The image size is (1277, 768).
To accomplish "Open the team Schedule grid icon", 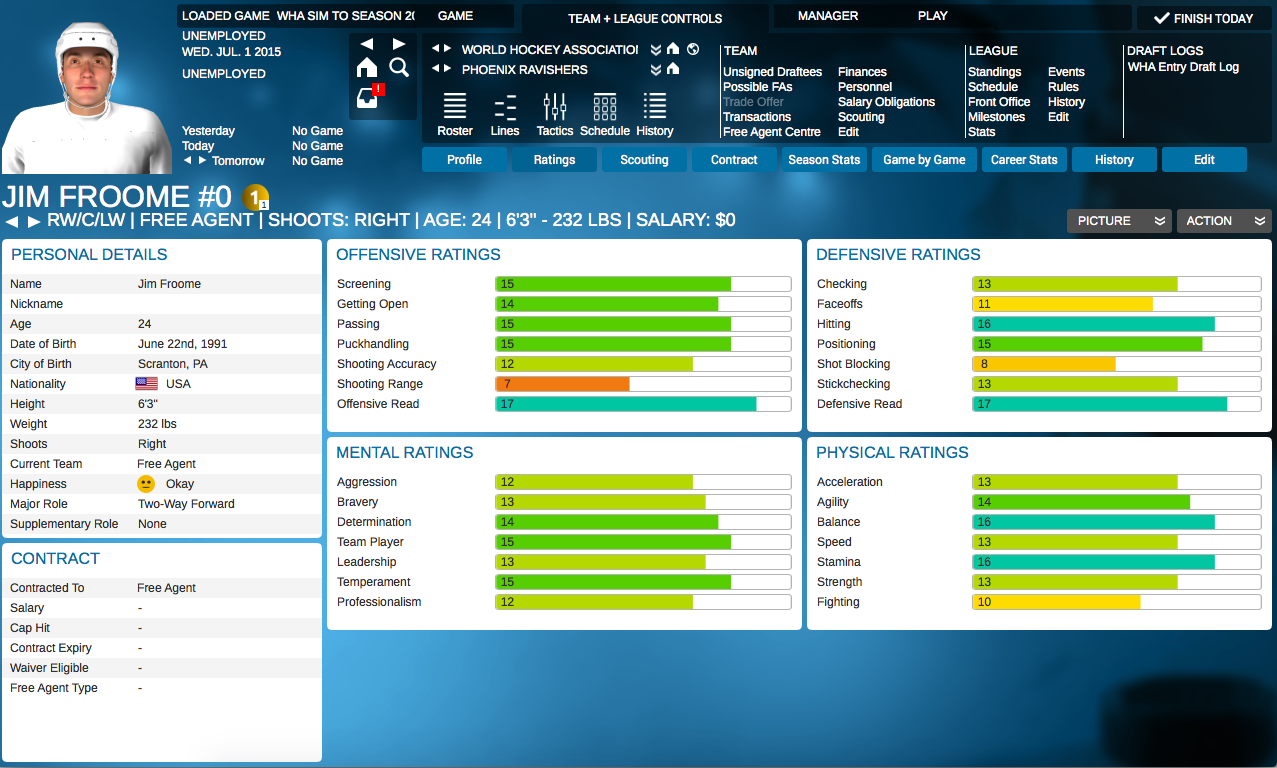I will tap(604, 114).
